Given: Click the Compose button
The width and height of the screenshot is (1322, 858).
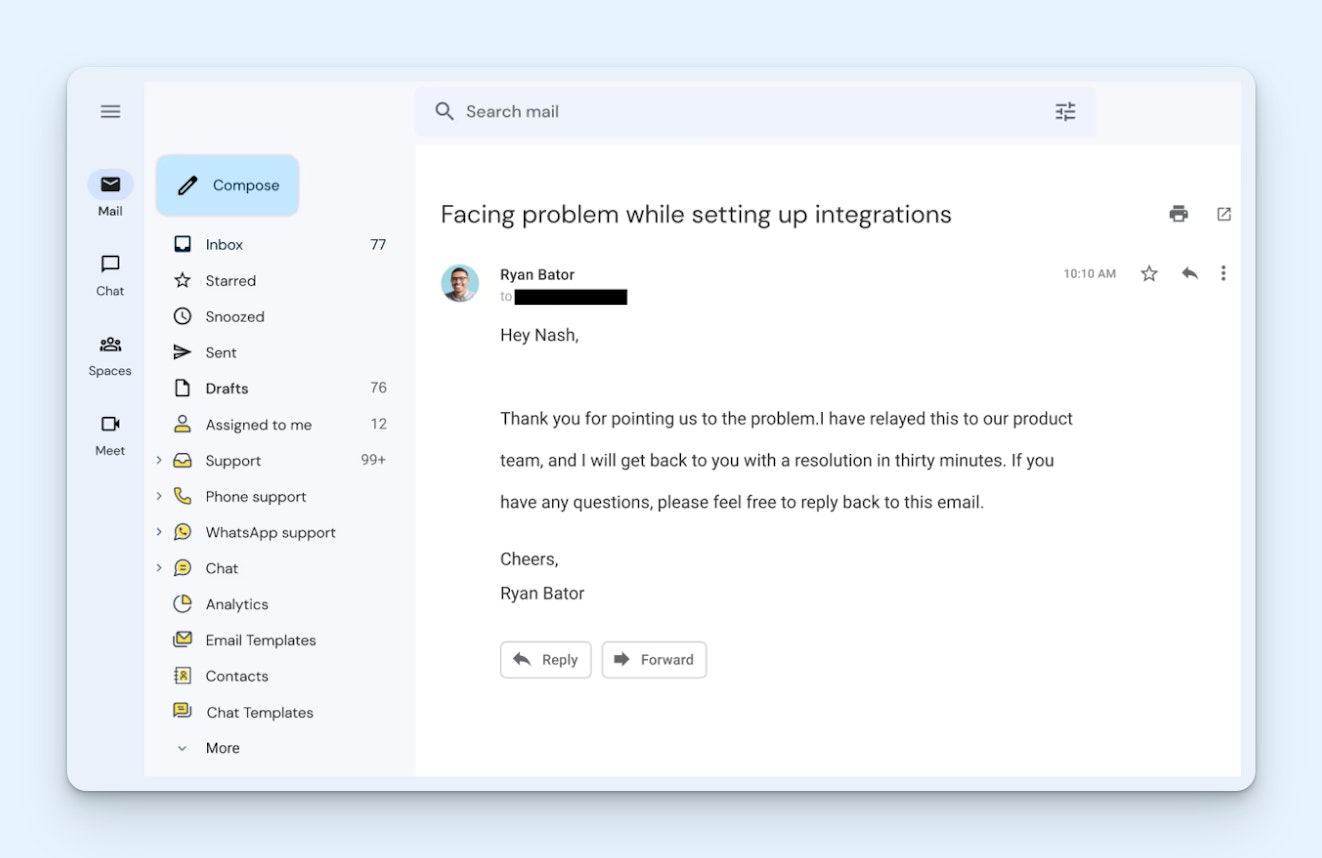Looking at the screenshot, I should pos(228,185).
